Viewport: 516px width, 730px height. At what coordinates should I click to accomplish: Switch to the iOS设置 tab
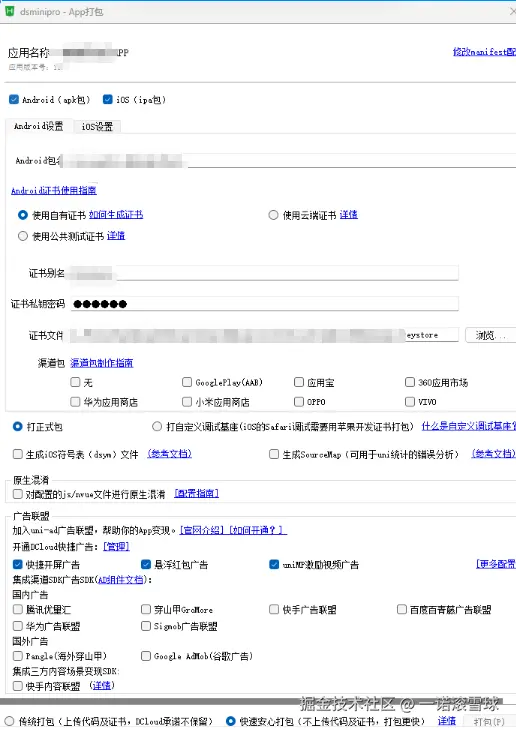[97, 126]
